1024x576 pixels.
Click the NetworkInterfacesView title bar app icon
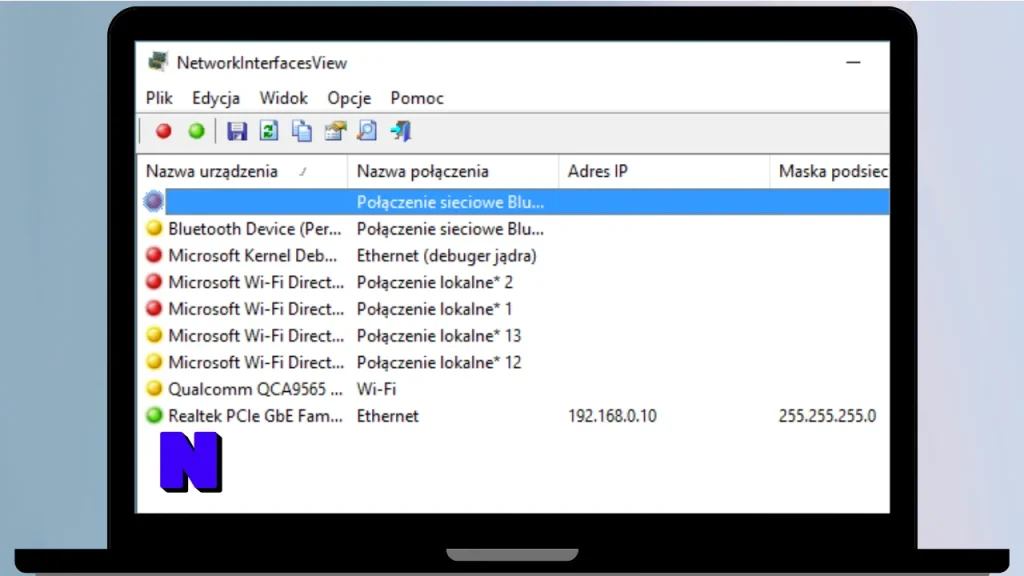[x=157, y=62]
